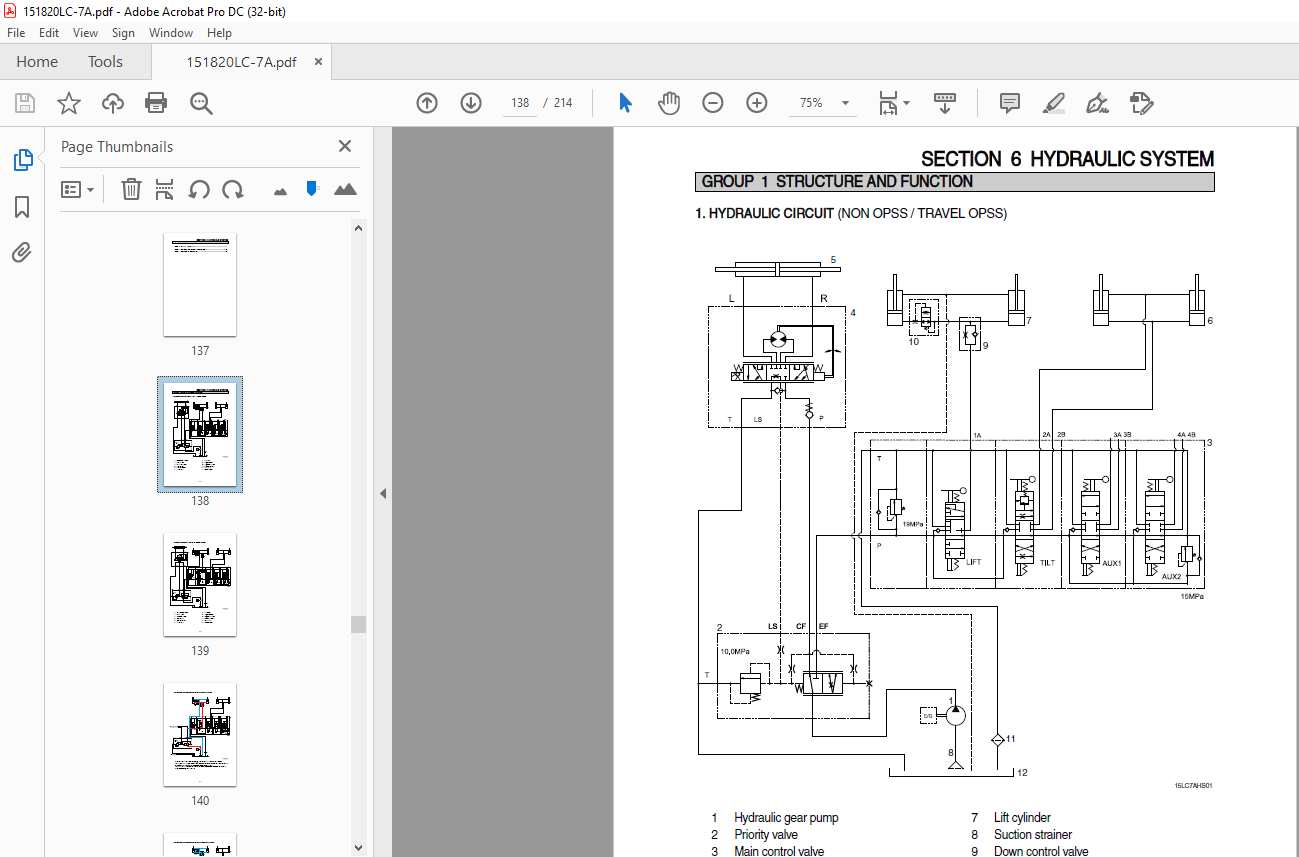Select the 151820LC-7A.pdf document tab
1299x857 pixels.
241,62
